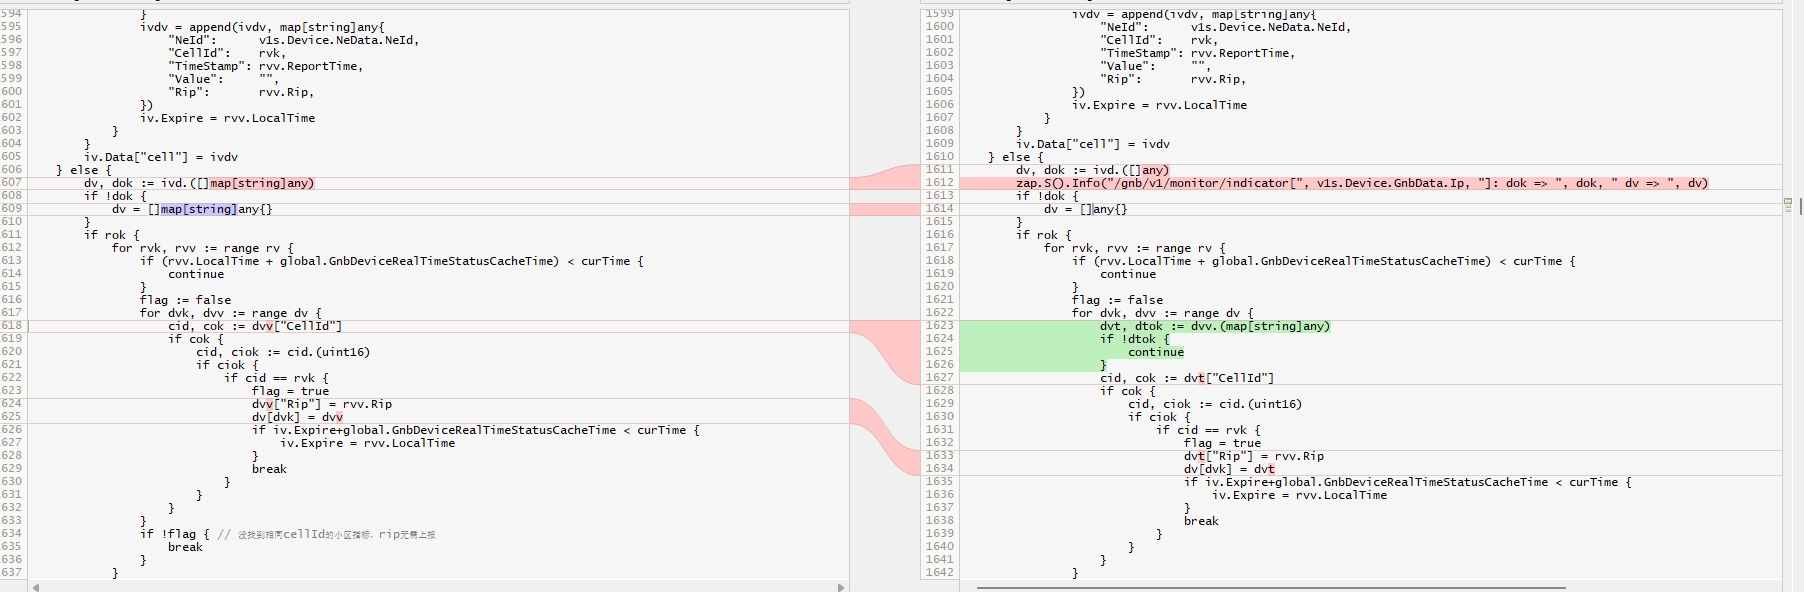Screen dimensions: 1804x592
Task: Click left scroll arrow of left pane
Action: 34,587
